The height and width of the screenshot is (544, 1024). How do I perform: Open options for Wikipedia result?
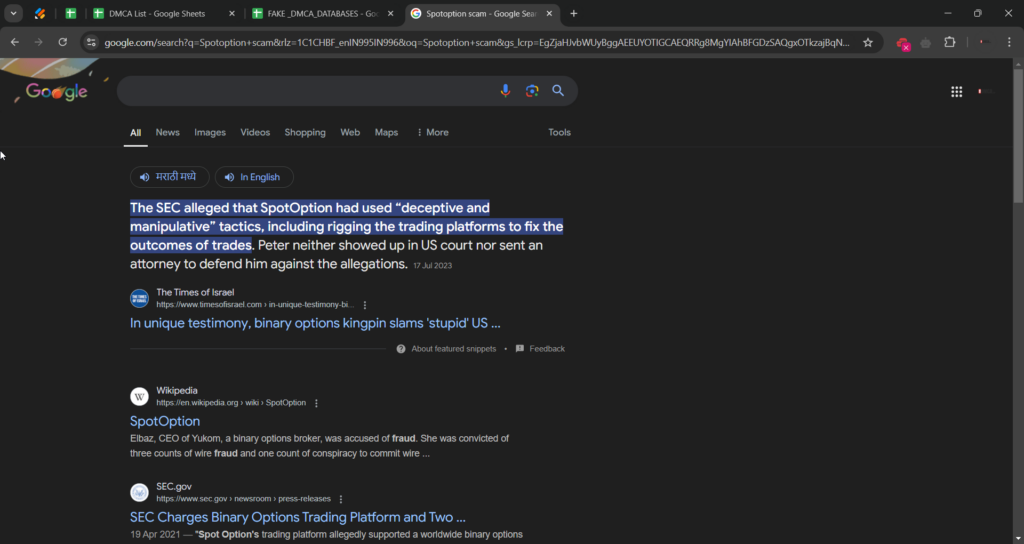pyautogui.click(x=316, y=403)
